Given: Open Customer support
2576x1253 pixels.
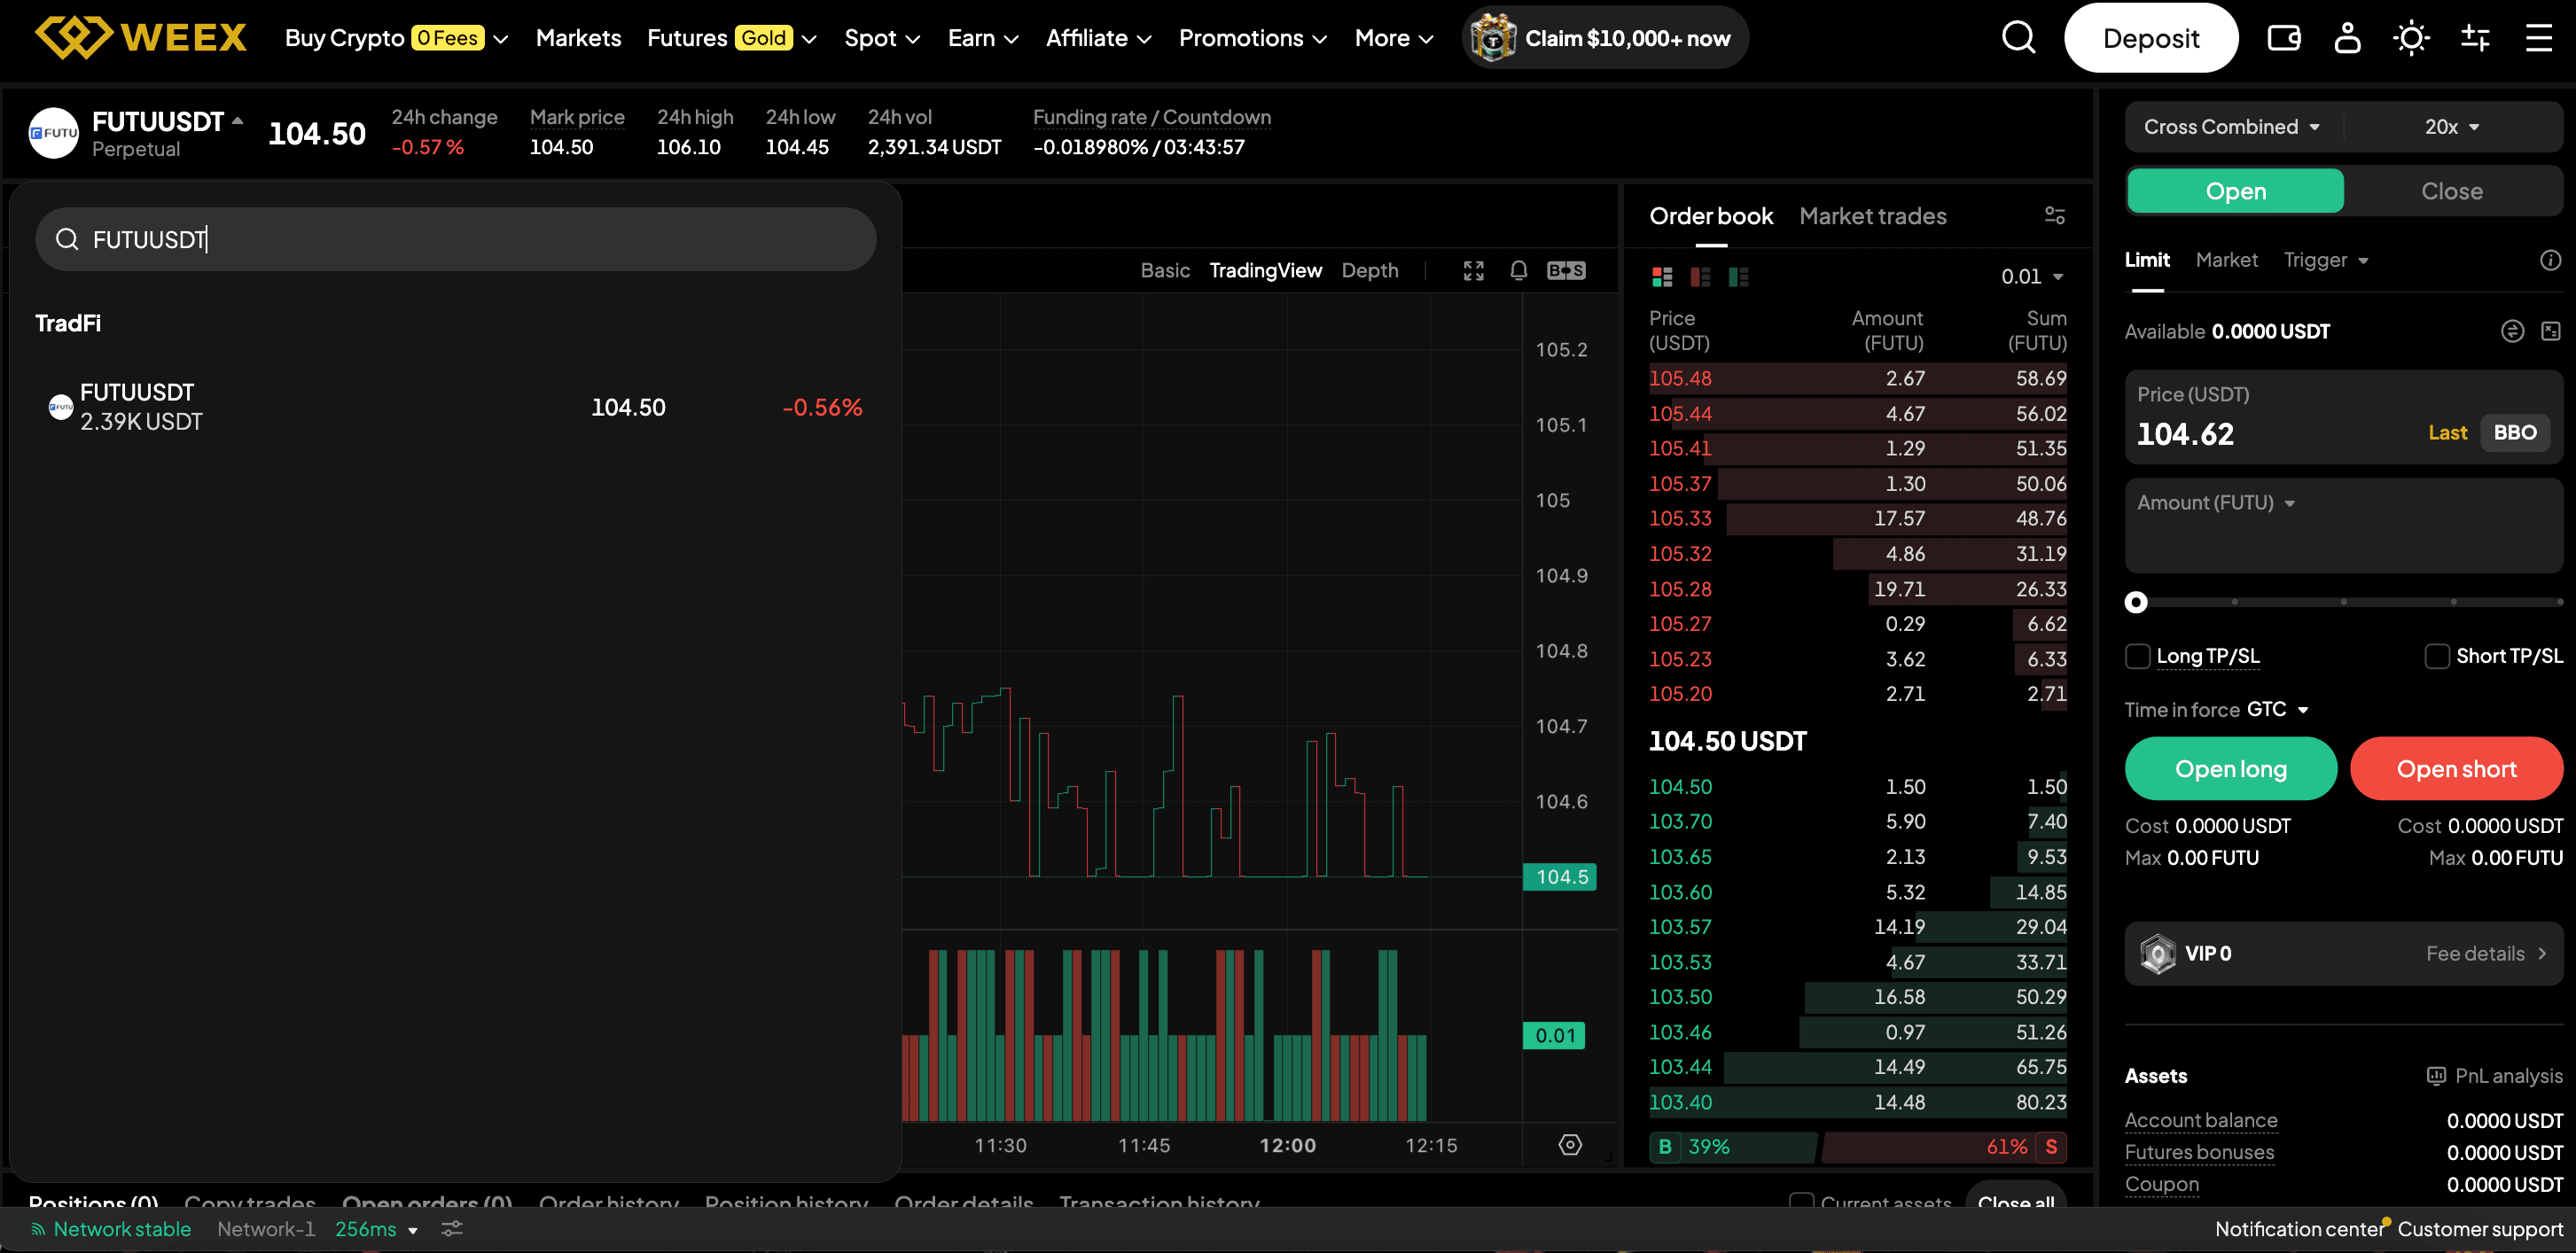Looking at the screenshot, I should coord(2479,1229).
